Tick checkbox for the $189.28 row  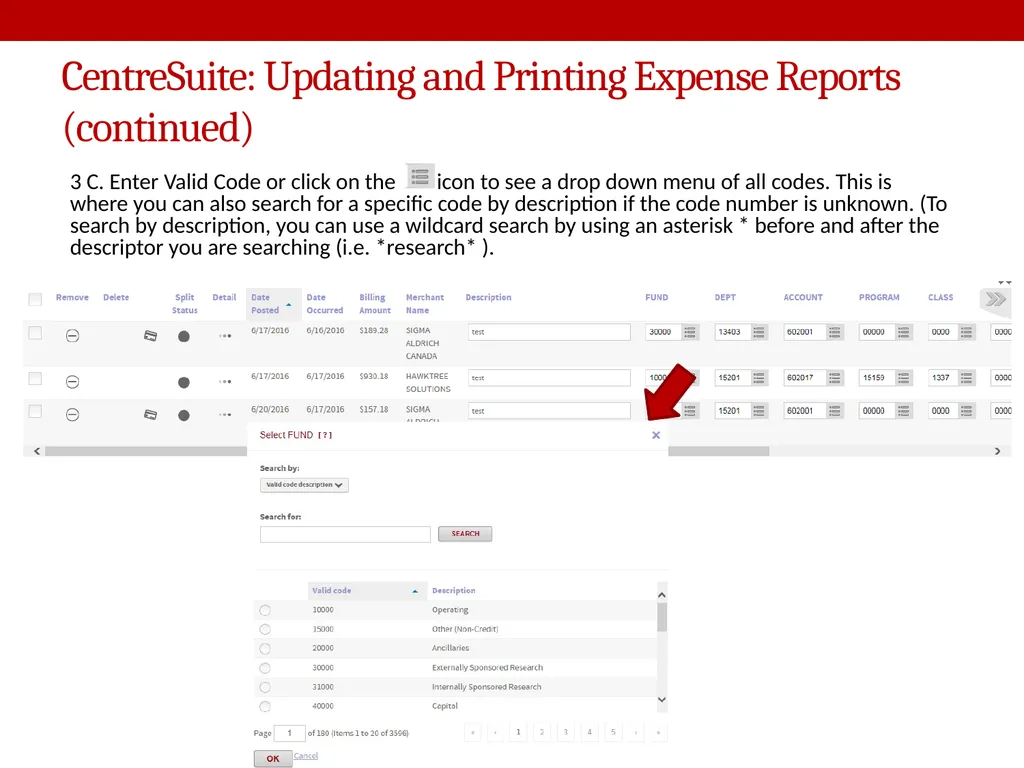[x=35, y=333]
